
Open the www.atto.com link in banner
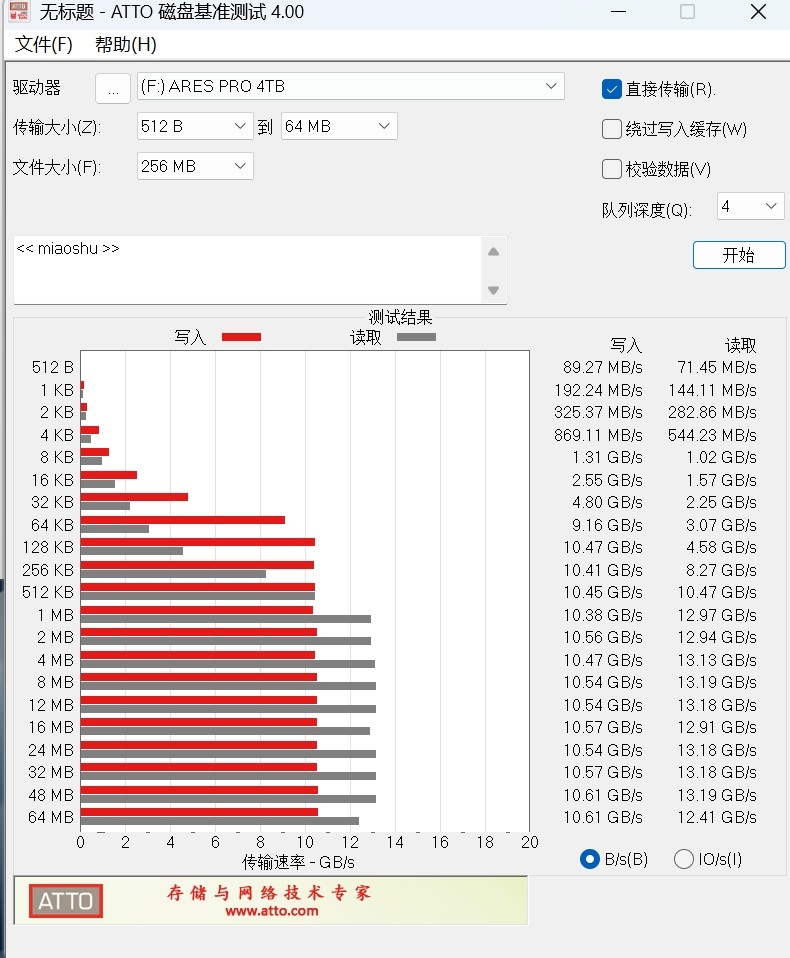272,911
